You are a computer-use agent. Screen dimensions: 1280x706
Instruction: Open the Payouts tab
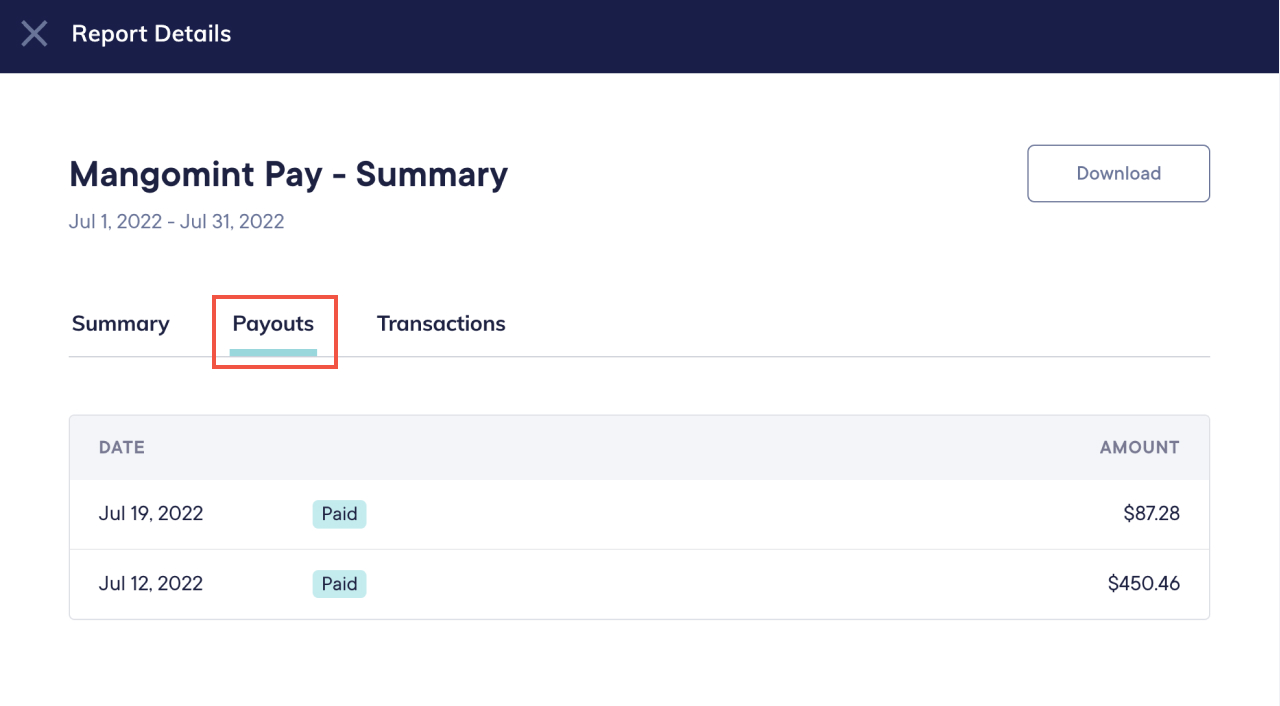pyautogui.click(x=273, y=323)
